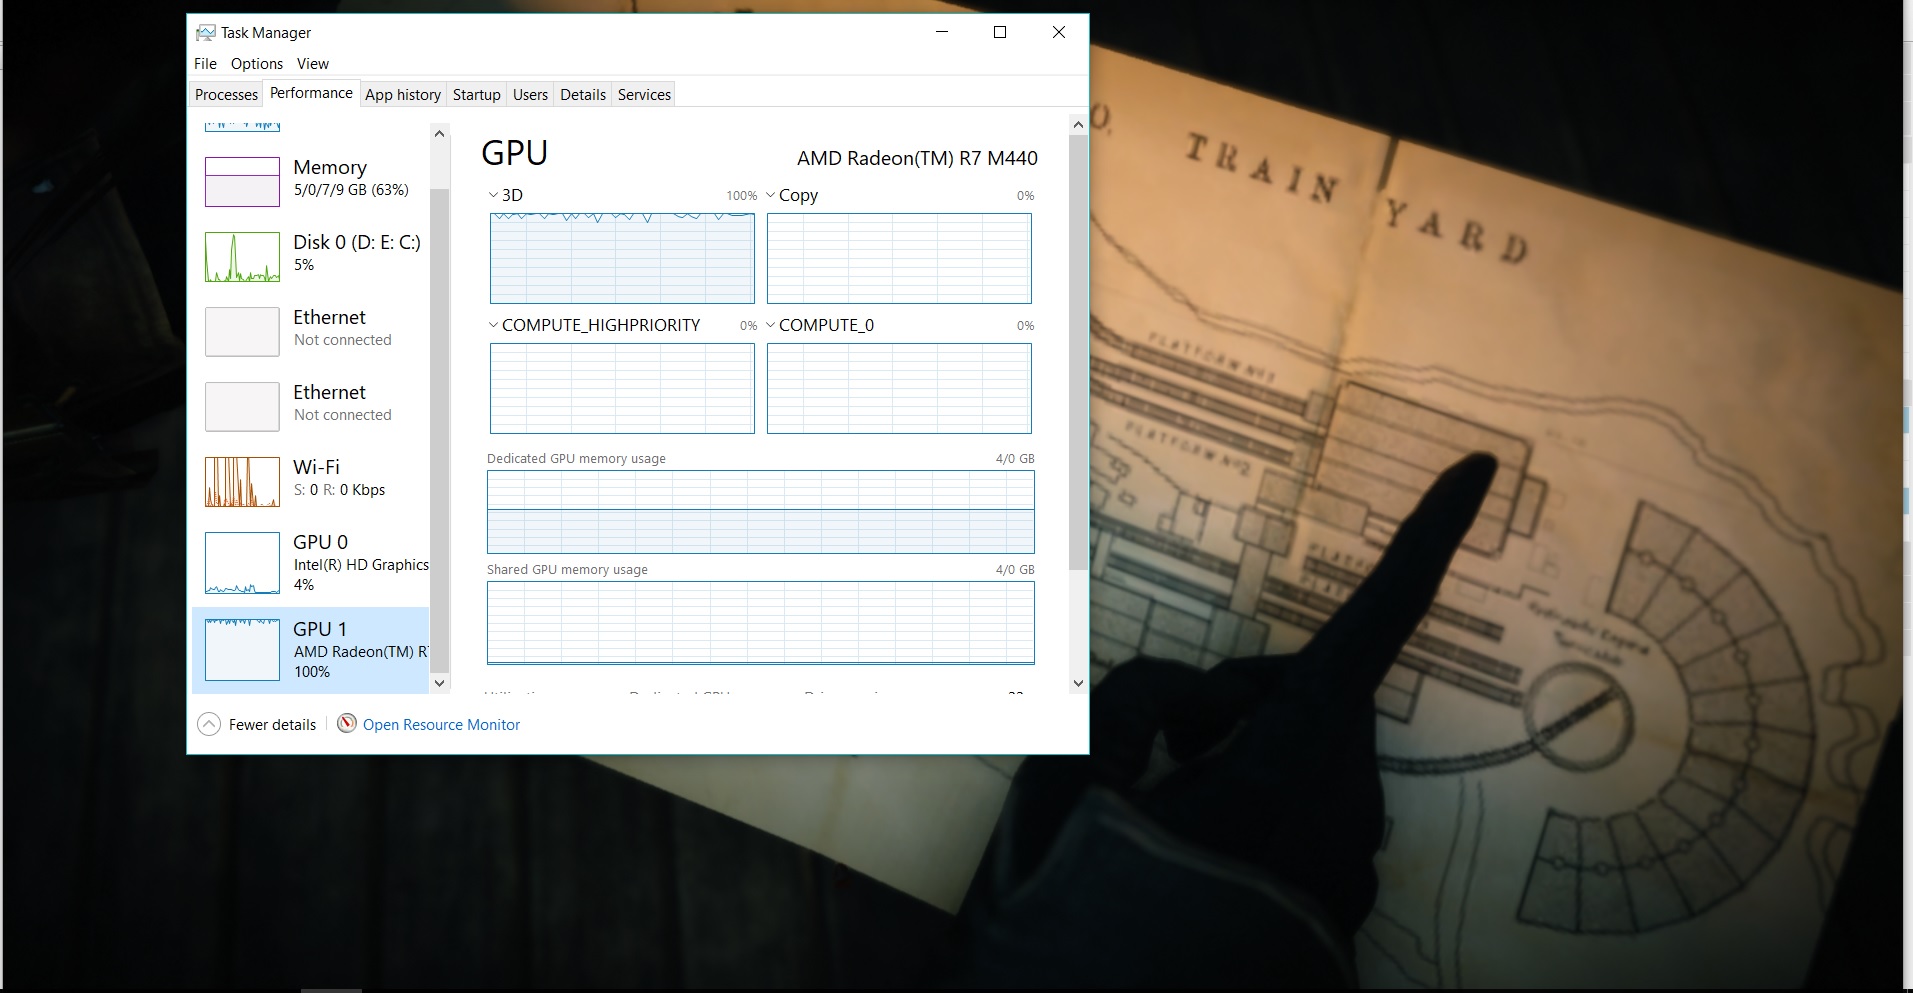Click the 'Disk 0 (D: E: C:)' label
The height and width of the screenshot is (993, 1913).
coord(357,242)
